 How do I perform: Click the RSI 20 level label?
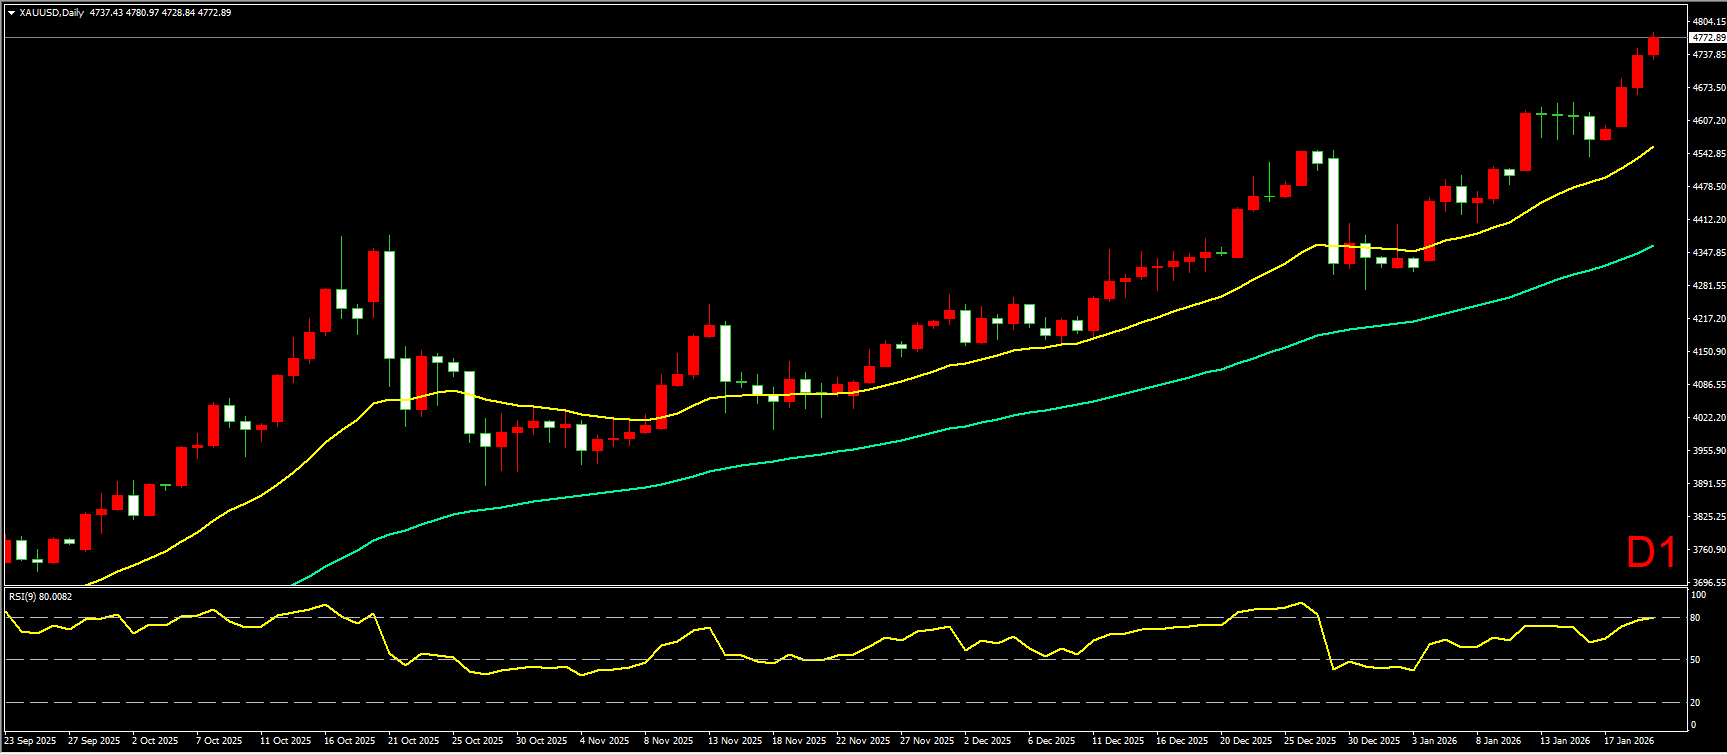1695,702
